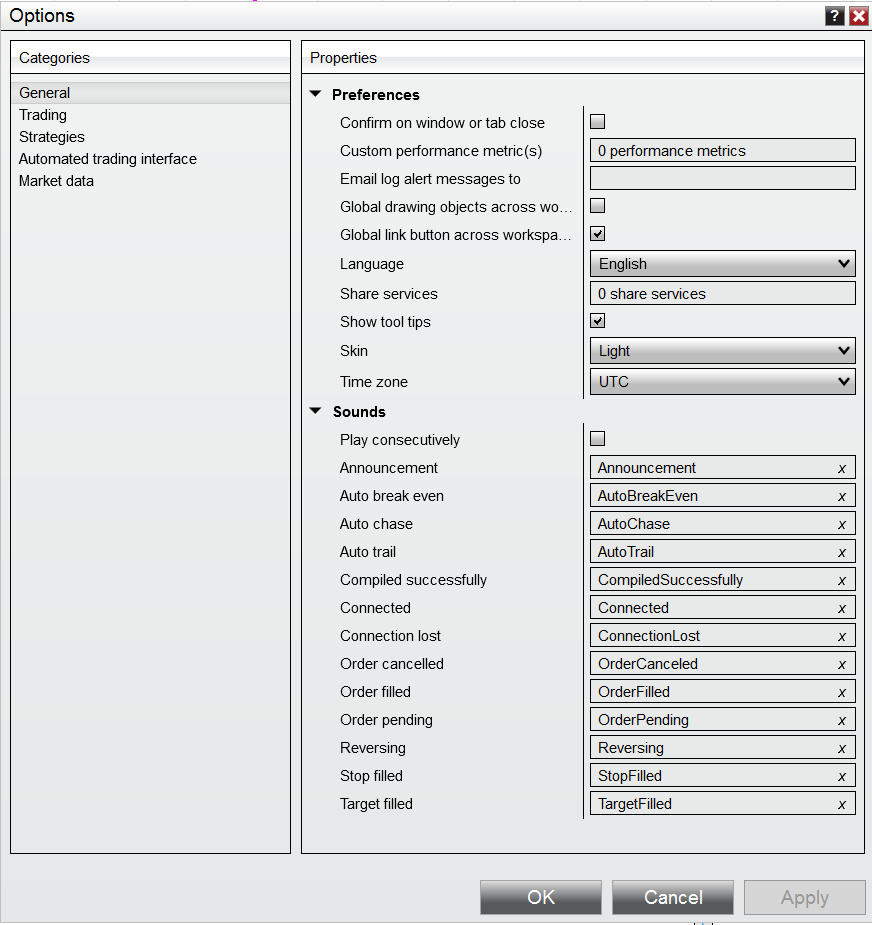Screen dimensions: 872x925
Task: Click the Connection lost label
Action: pos(390,636)
